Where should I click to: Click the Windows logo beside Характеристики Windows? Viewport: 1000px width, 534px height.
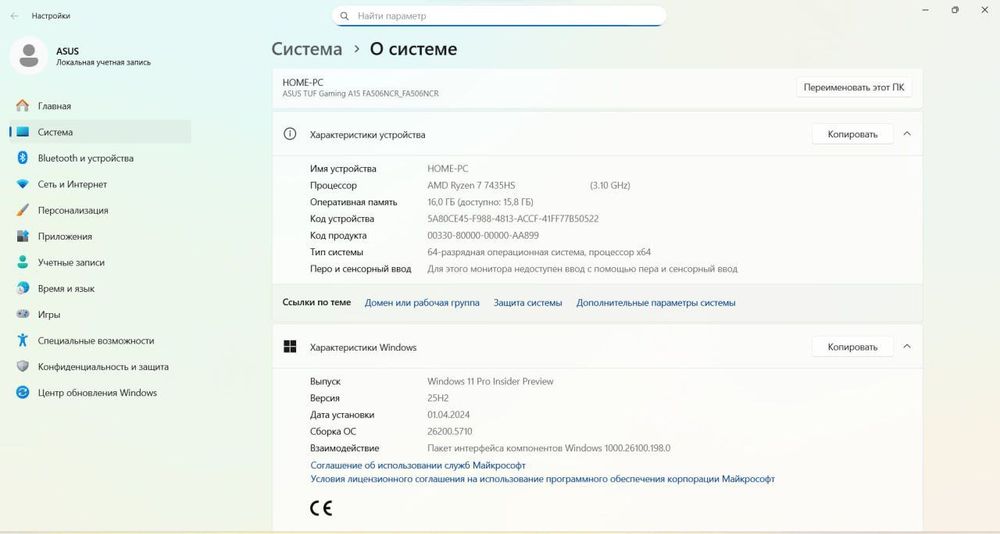coord(290,346)
